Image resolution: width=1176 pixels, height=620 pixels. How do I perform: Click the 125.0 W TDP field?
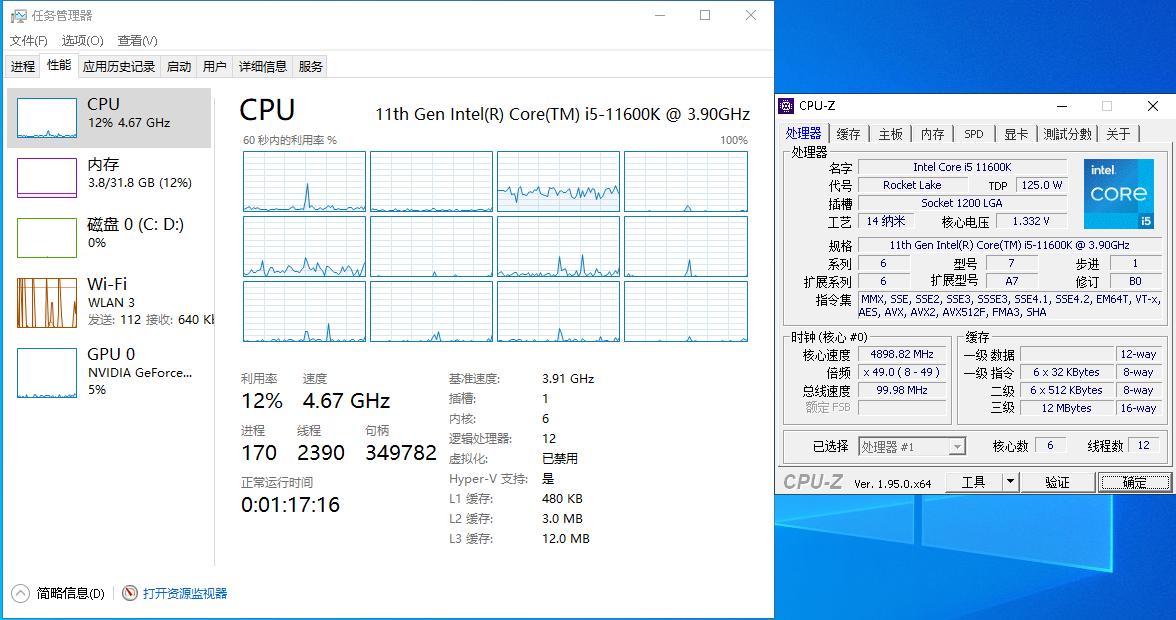coord(1042,185)
